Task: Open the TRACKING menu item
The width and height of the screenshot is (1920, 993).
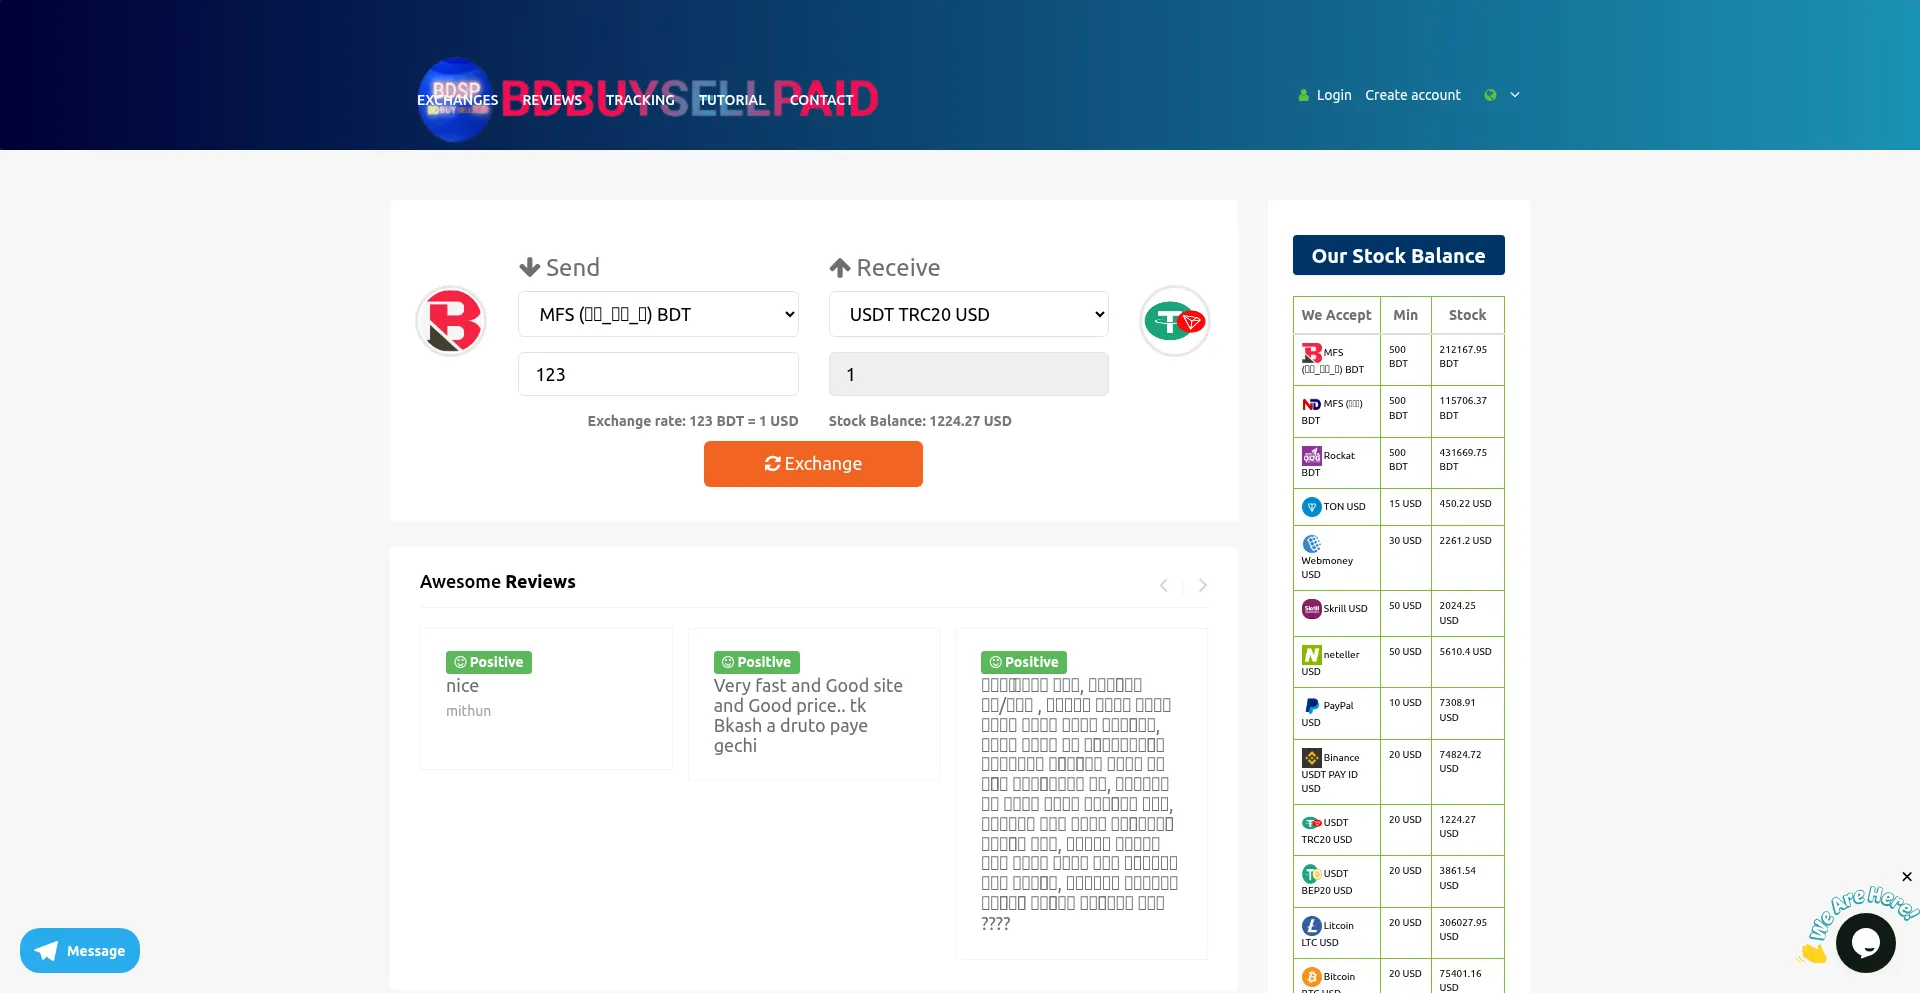Action: (640, 100)
